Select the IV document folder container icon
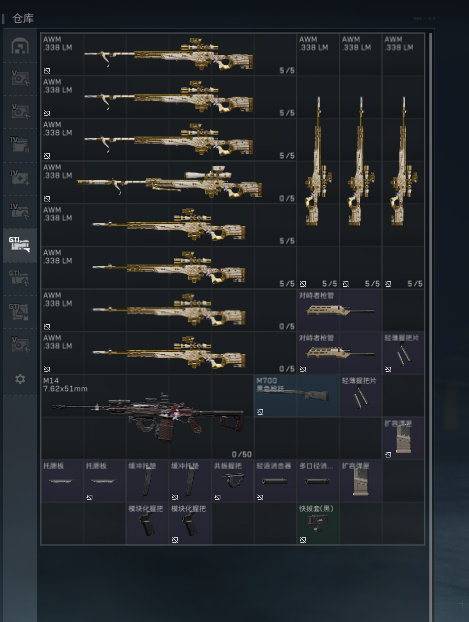This screenshot has width=469, height=622. (x=20, y=145)
